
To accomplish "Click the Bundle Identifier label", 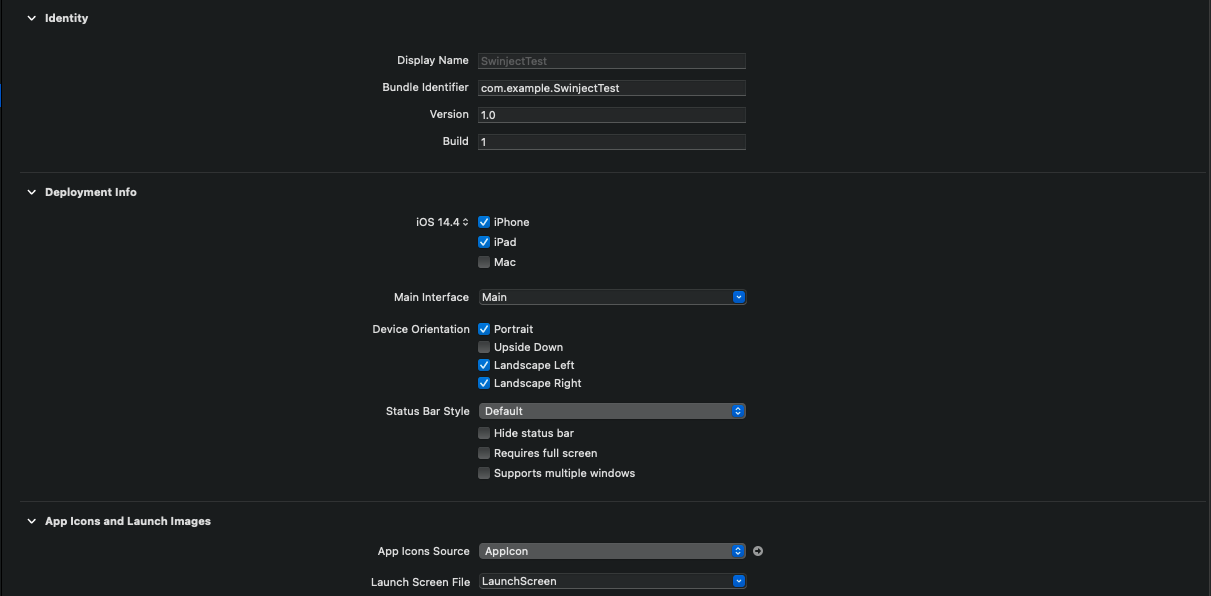I will click(425, 88).
